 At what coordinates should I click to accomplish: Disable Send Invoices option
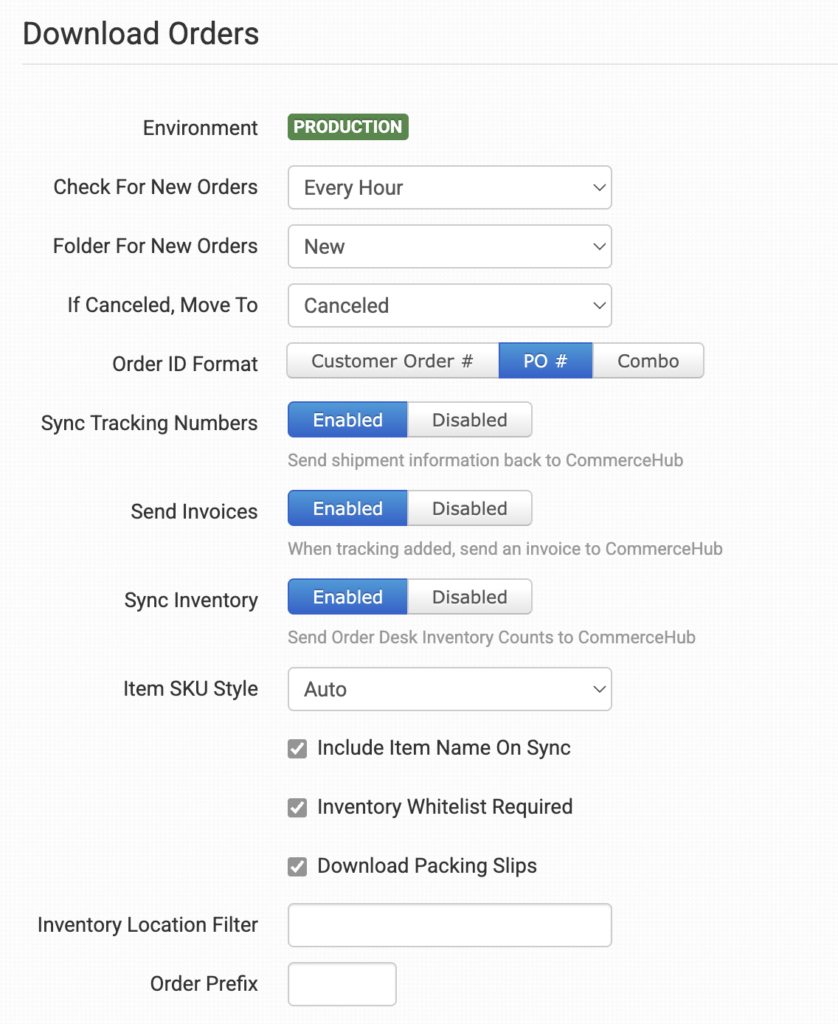click(x=469, y=508)
